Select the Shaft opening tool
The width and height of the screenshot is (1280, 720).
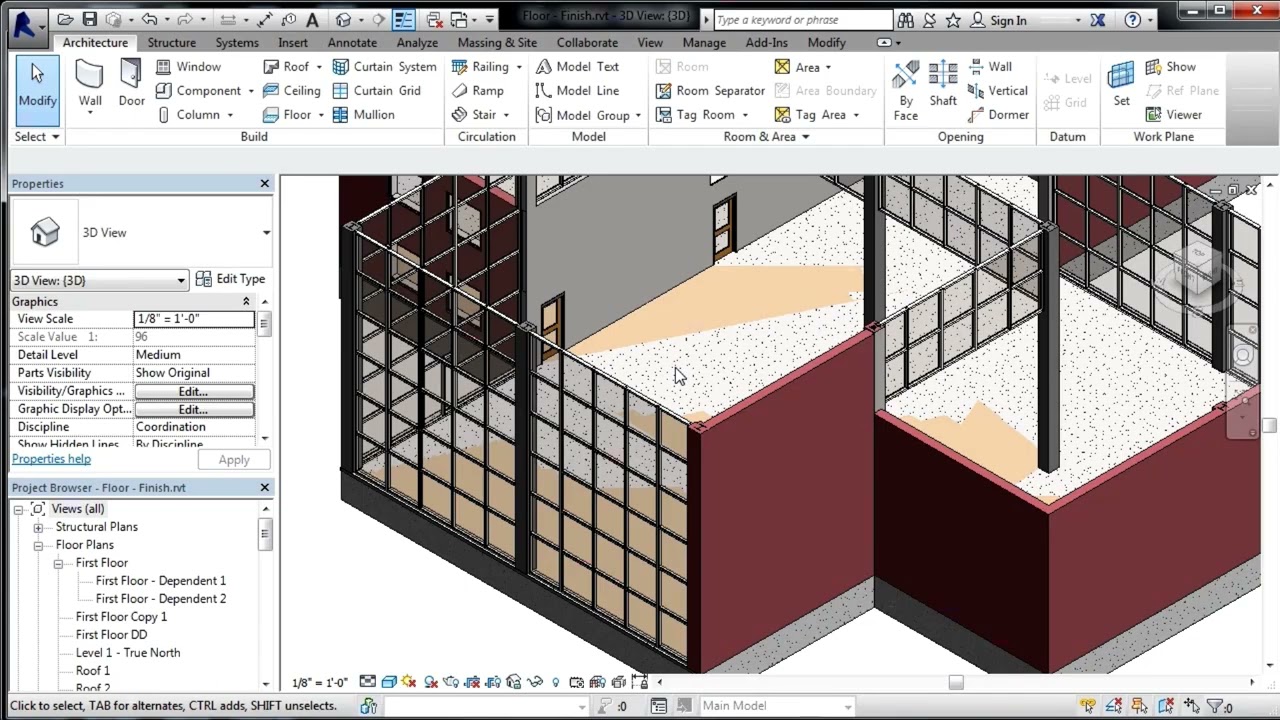(943, 84)
